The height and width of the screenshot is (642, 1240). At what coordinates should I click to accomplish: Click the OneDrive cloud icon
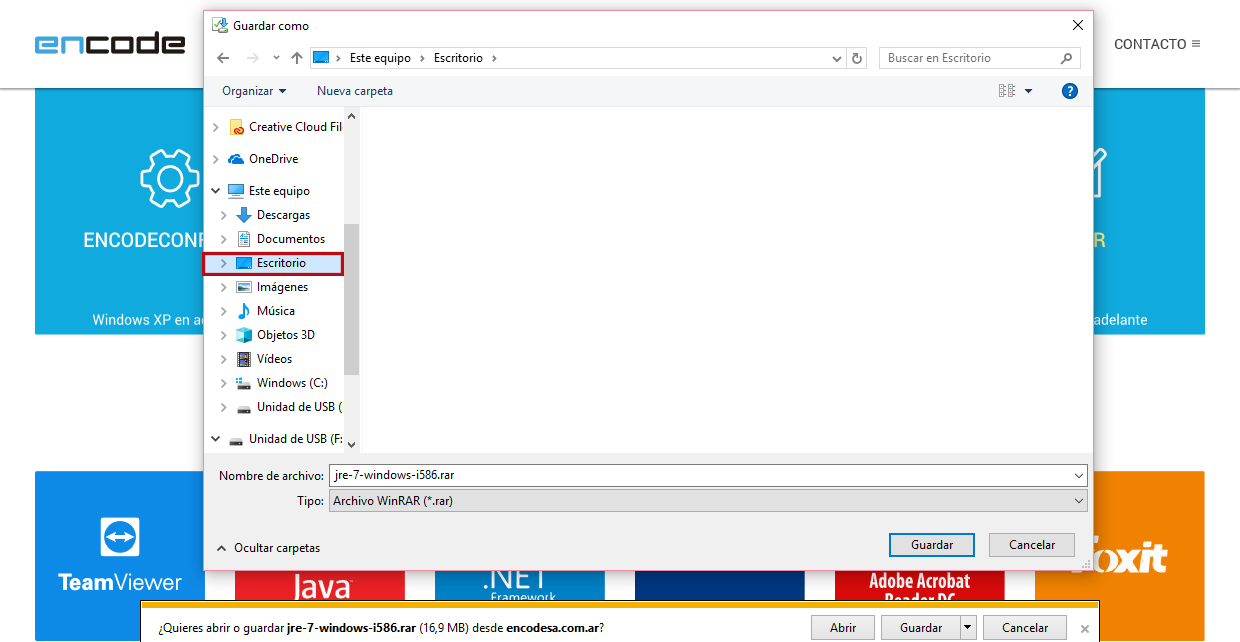pos(236,159)
